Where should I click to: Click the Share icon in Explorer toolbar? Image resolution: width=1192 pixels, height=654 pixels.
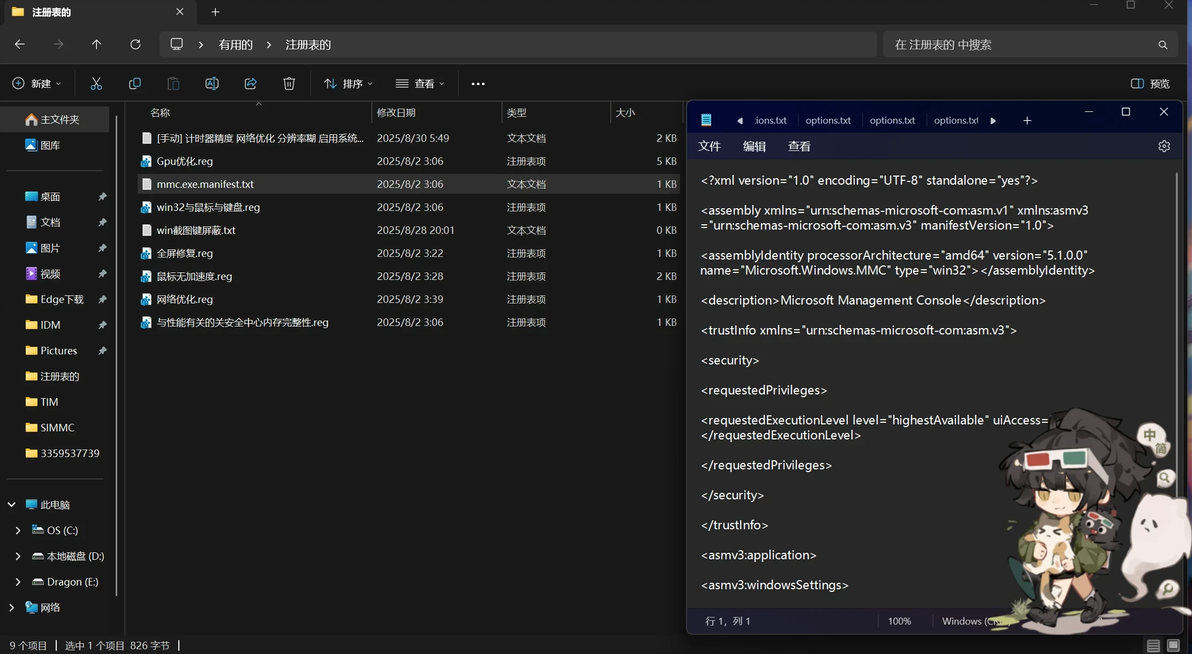coord(250,84)
